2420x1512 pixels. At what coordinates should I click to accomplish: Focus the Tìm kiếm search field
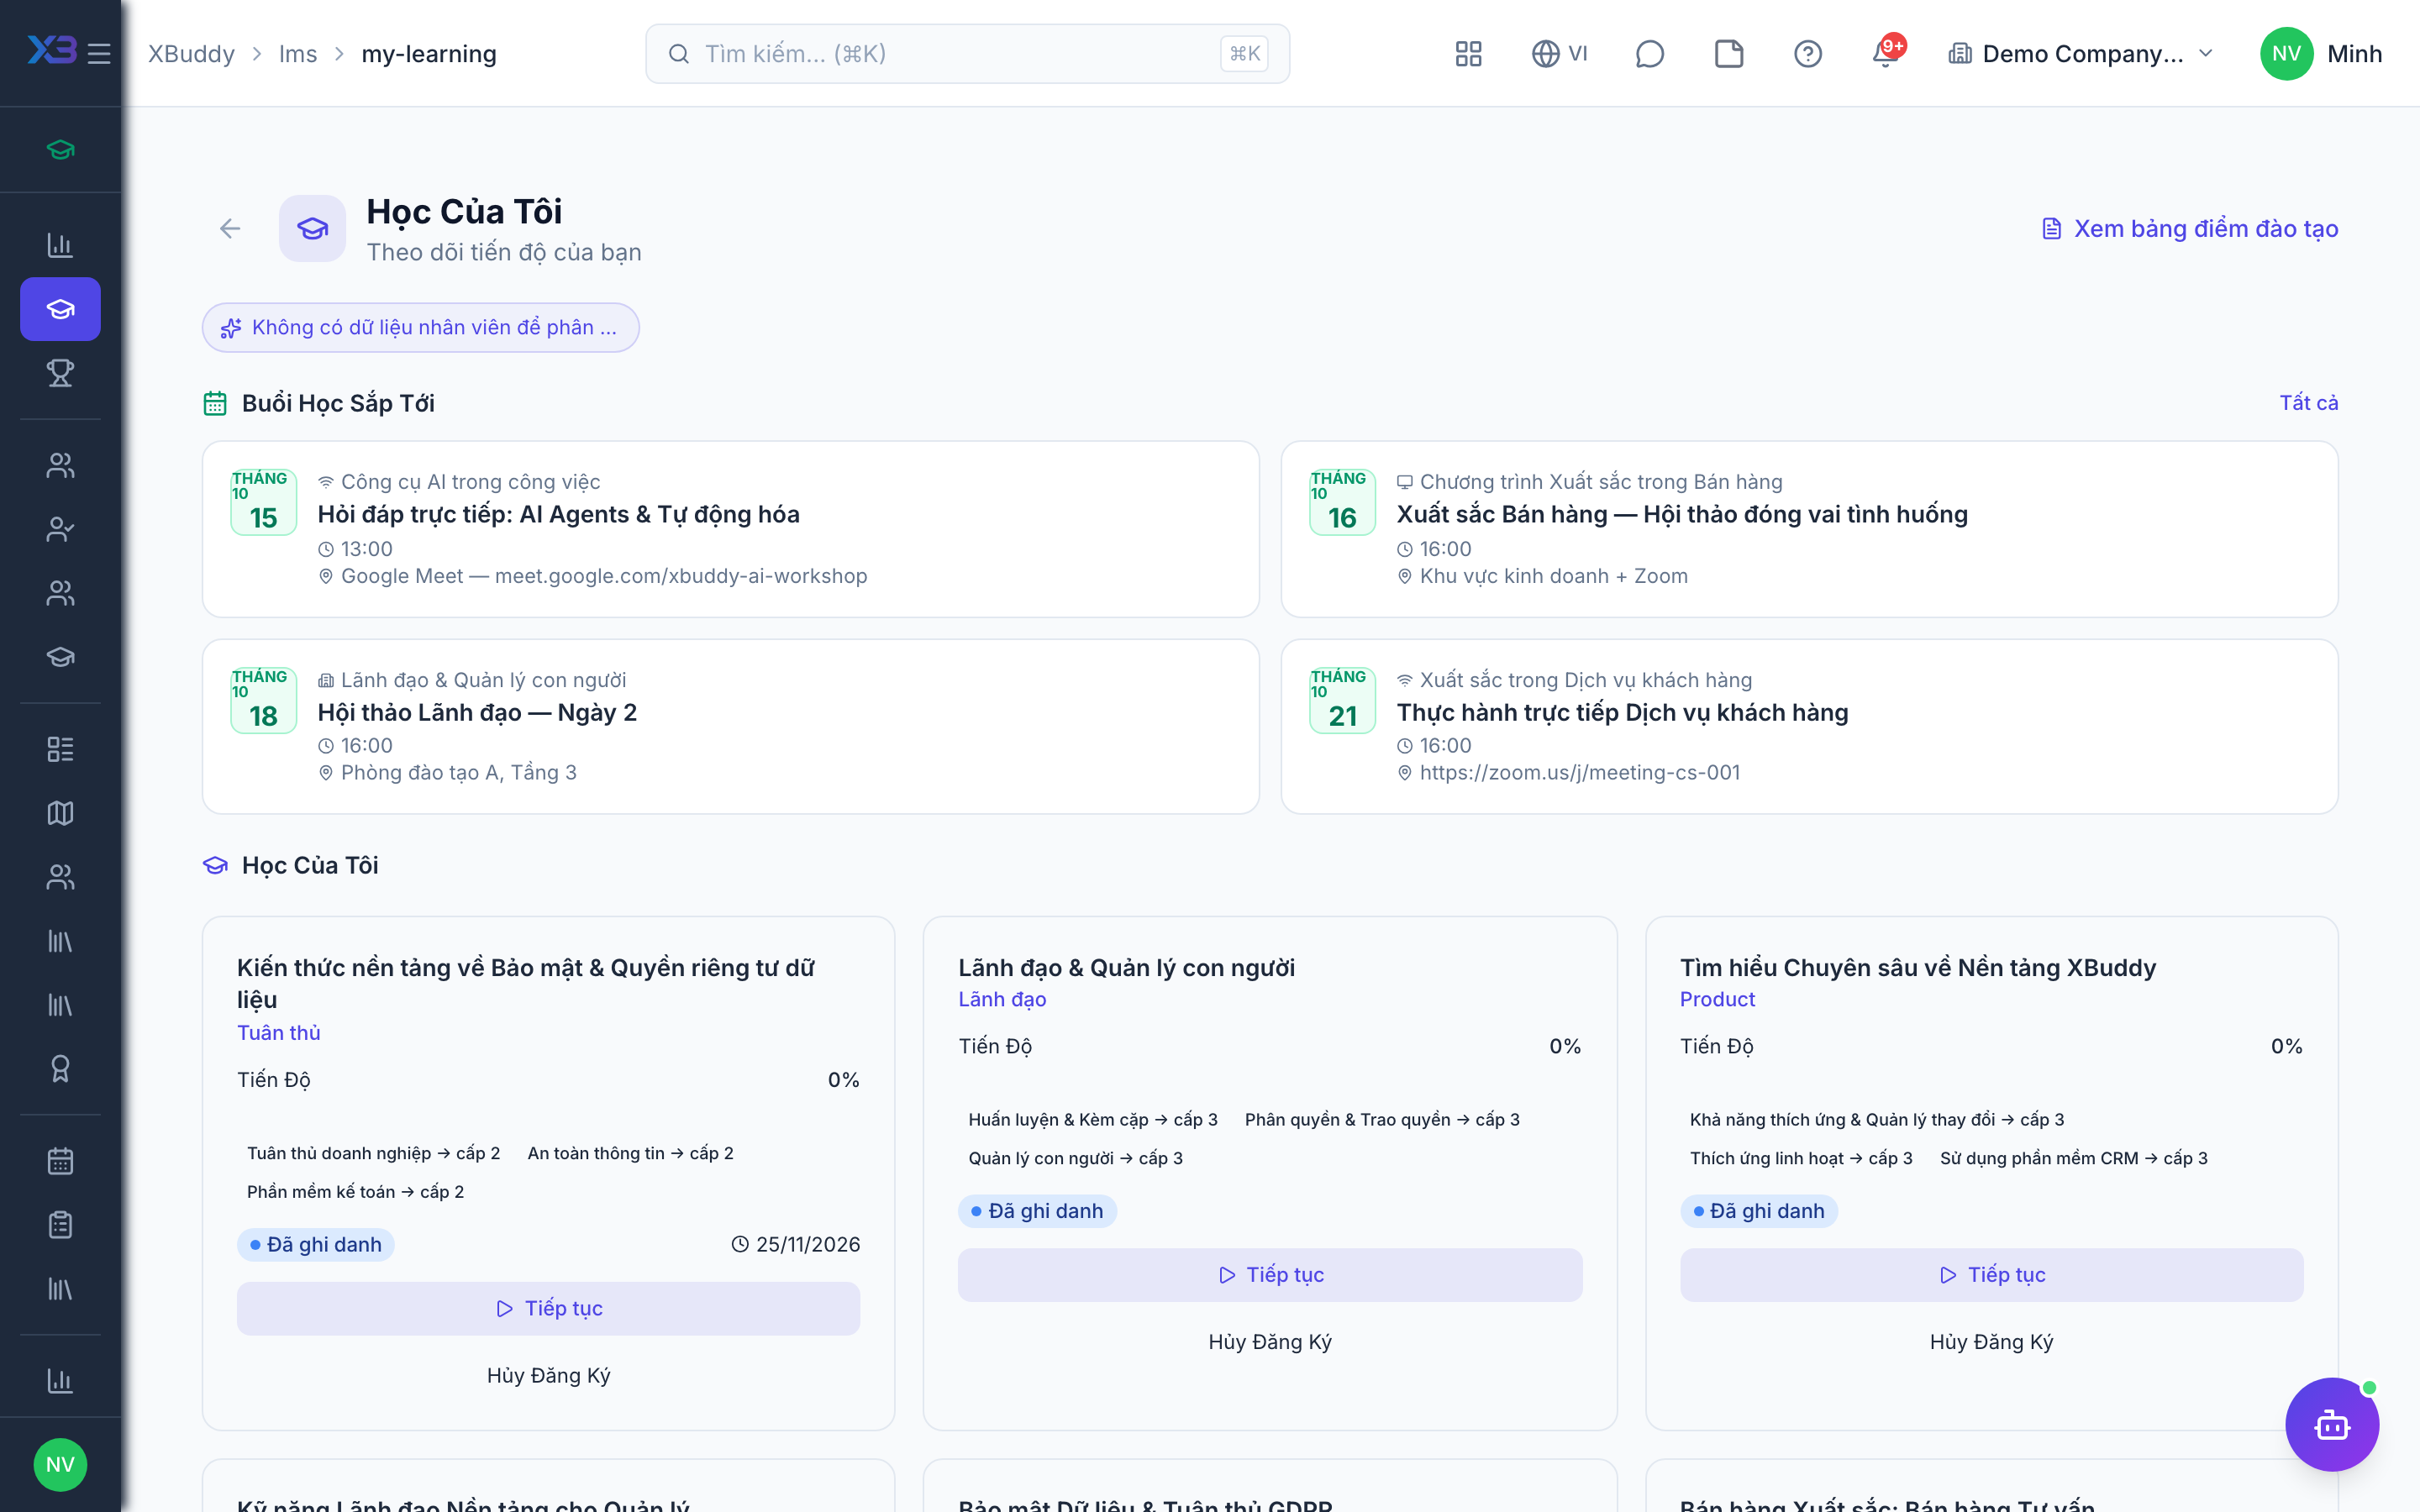click(x=967, y=54)
